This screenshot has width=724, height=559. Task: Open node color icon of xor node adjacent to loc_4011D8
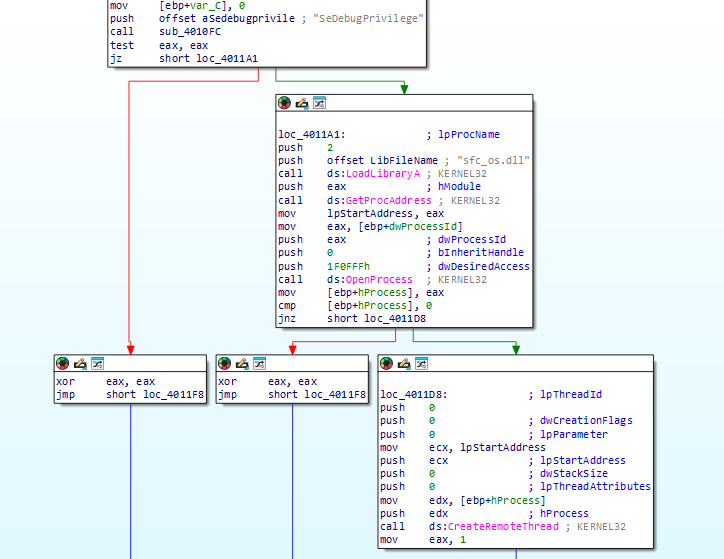(224, 363)
